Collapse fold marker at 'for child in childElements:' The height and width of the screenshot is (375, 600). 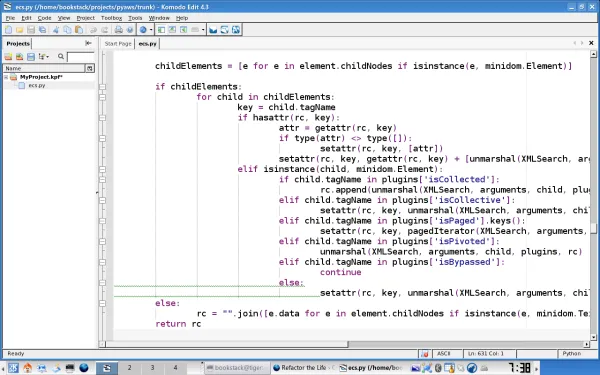[102, 97]
